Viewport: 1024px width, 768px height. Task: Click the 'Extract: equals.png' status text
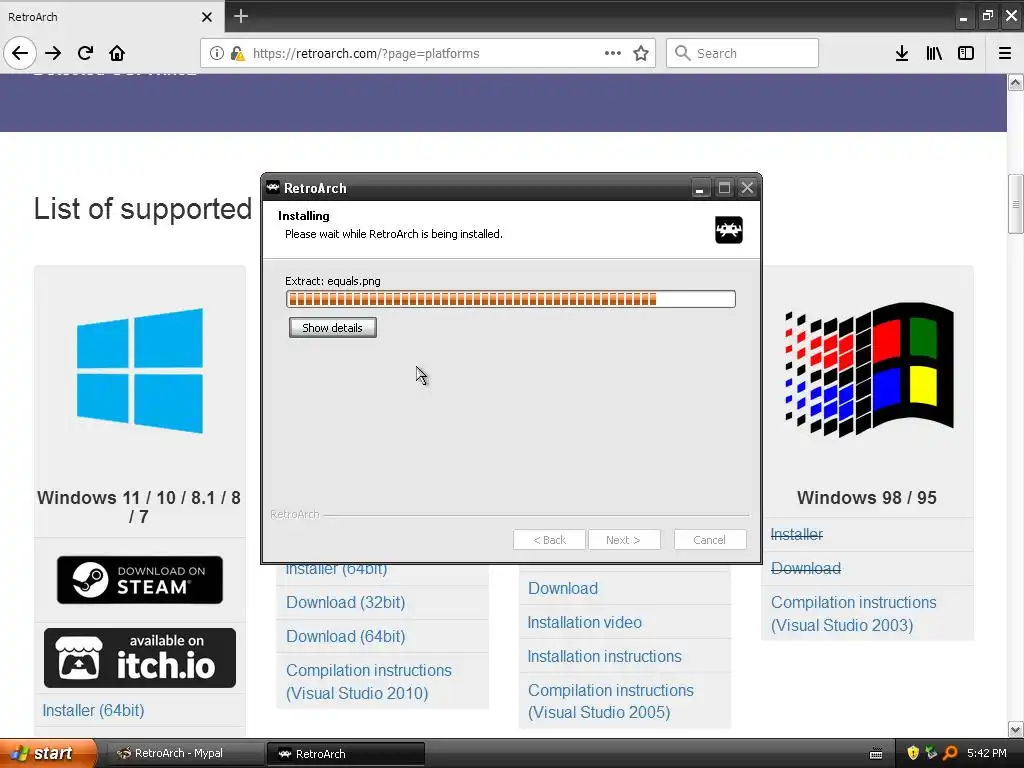333,281
